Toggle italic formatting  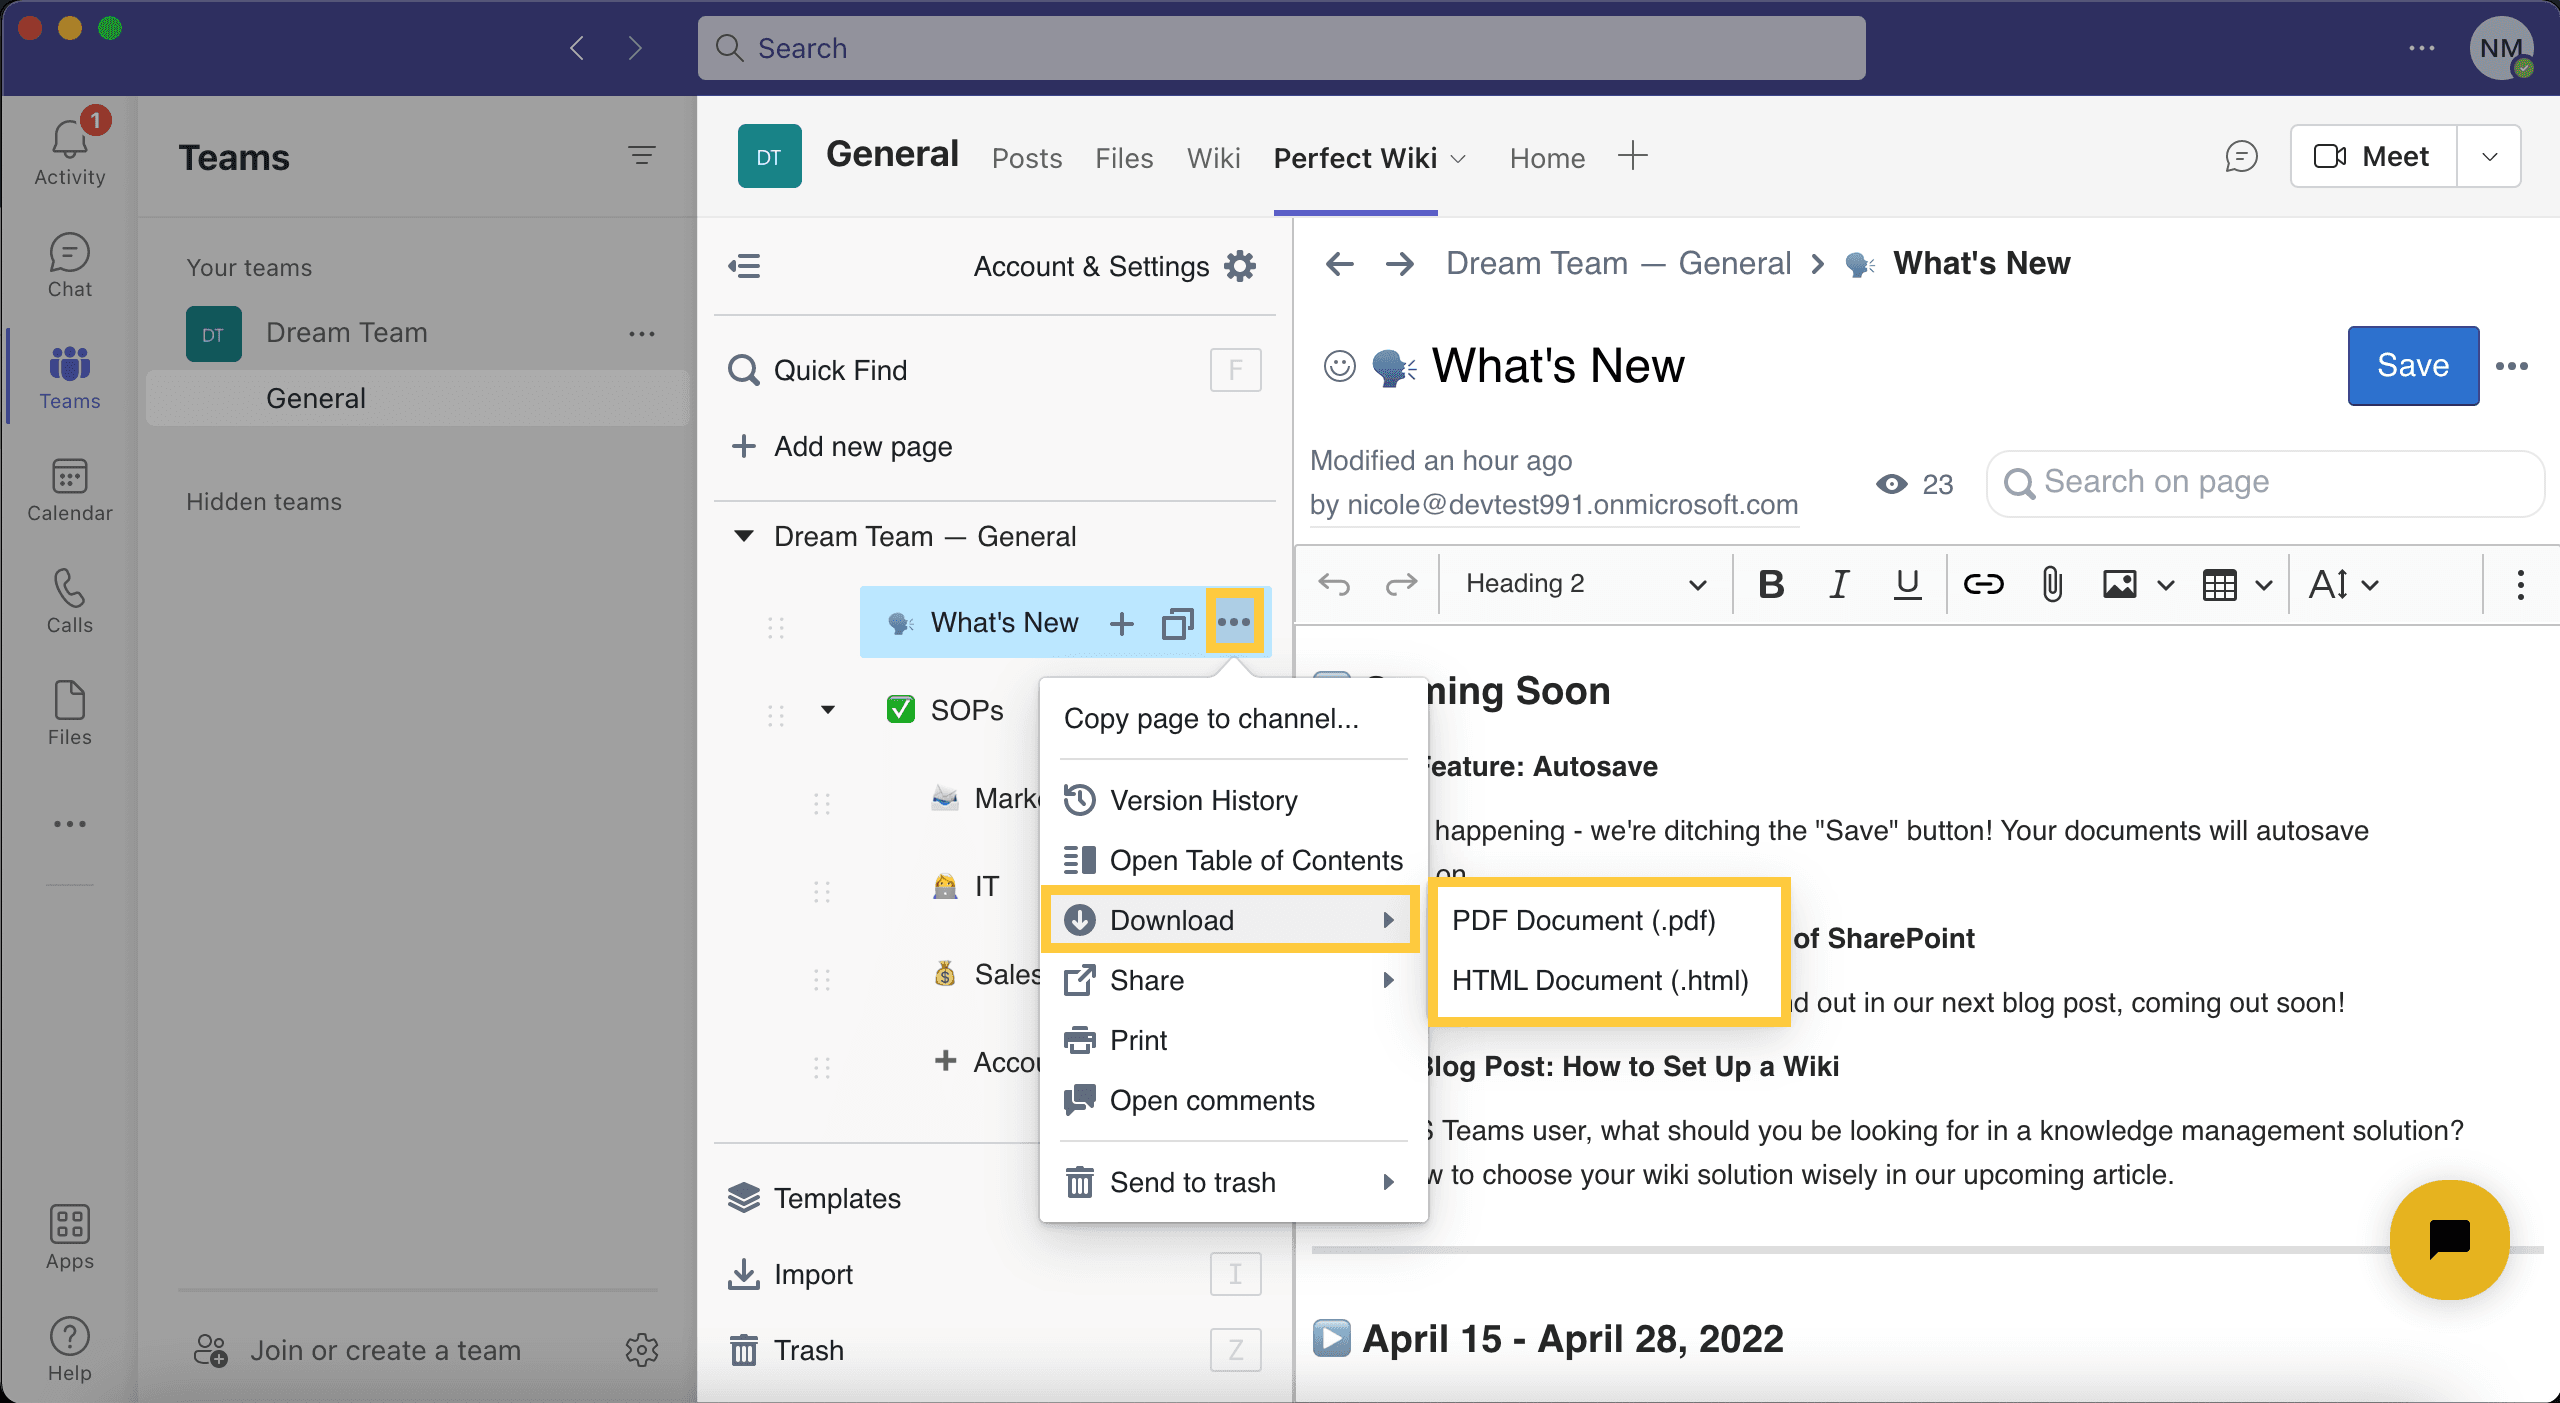coord(1838,584)
